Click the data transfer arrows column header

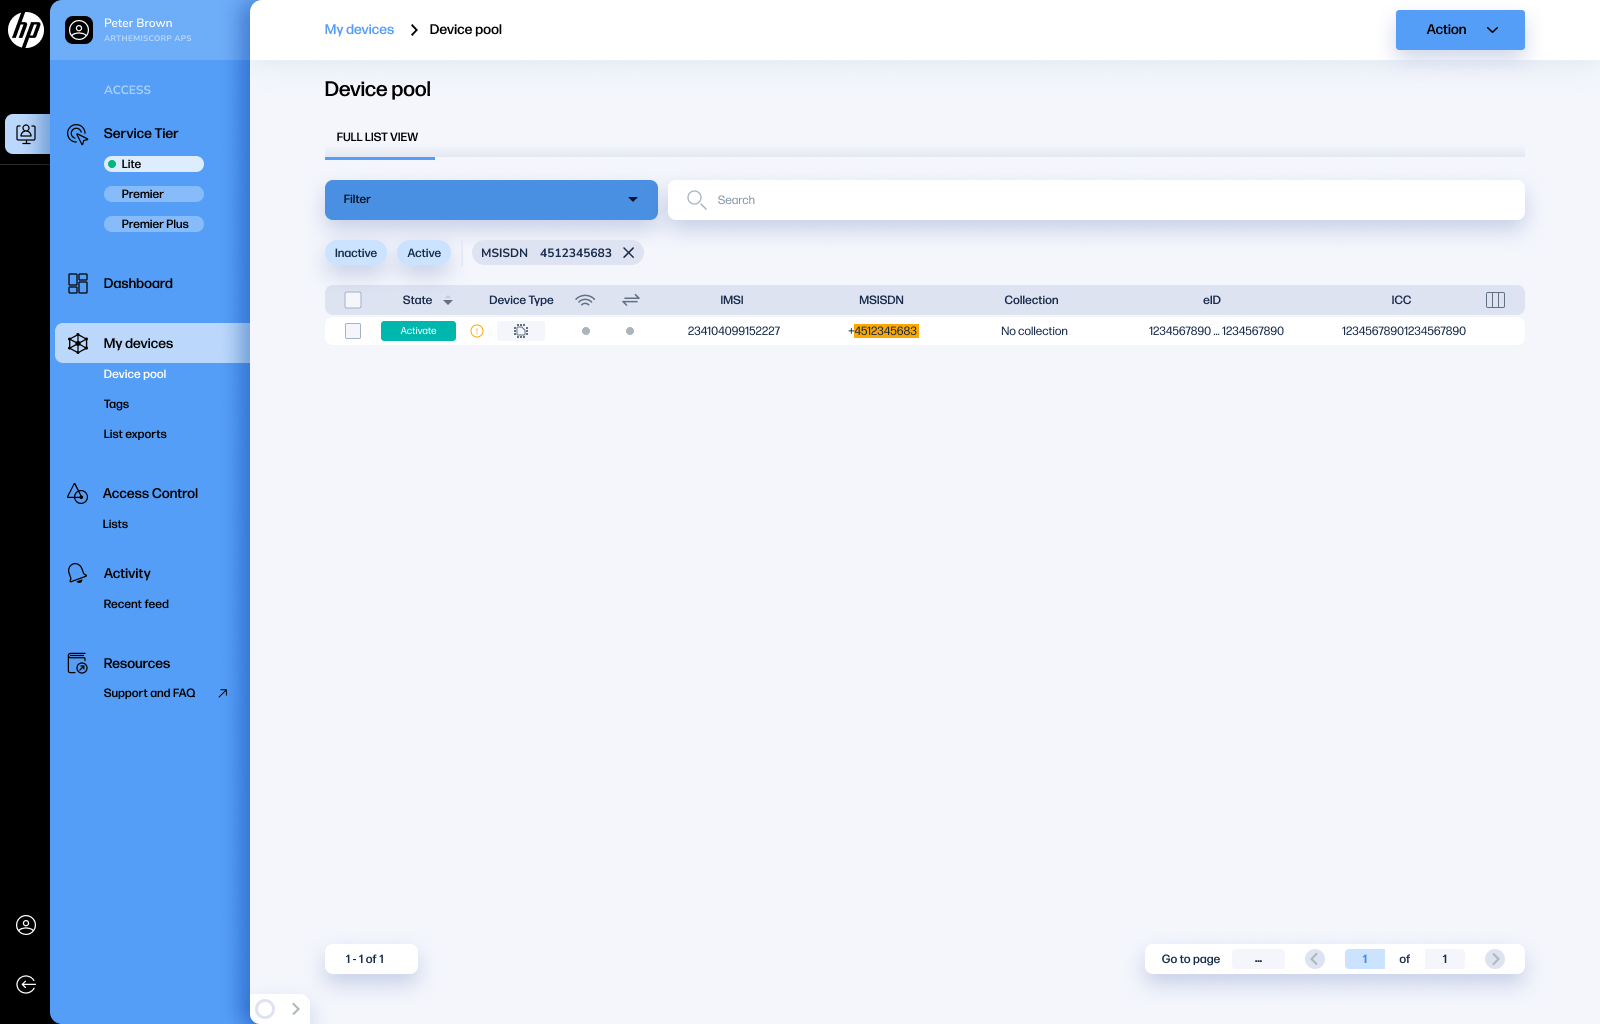pyautogui.click(x=630, y=300)
